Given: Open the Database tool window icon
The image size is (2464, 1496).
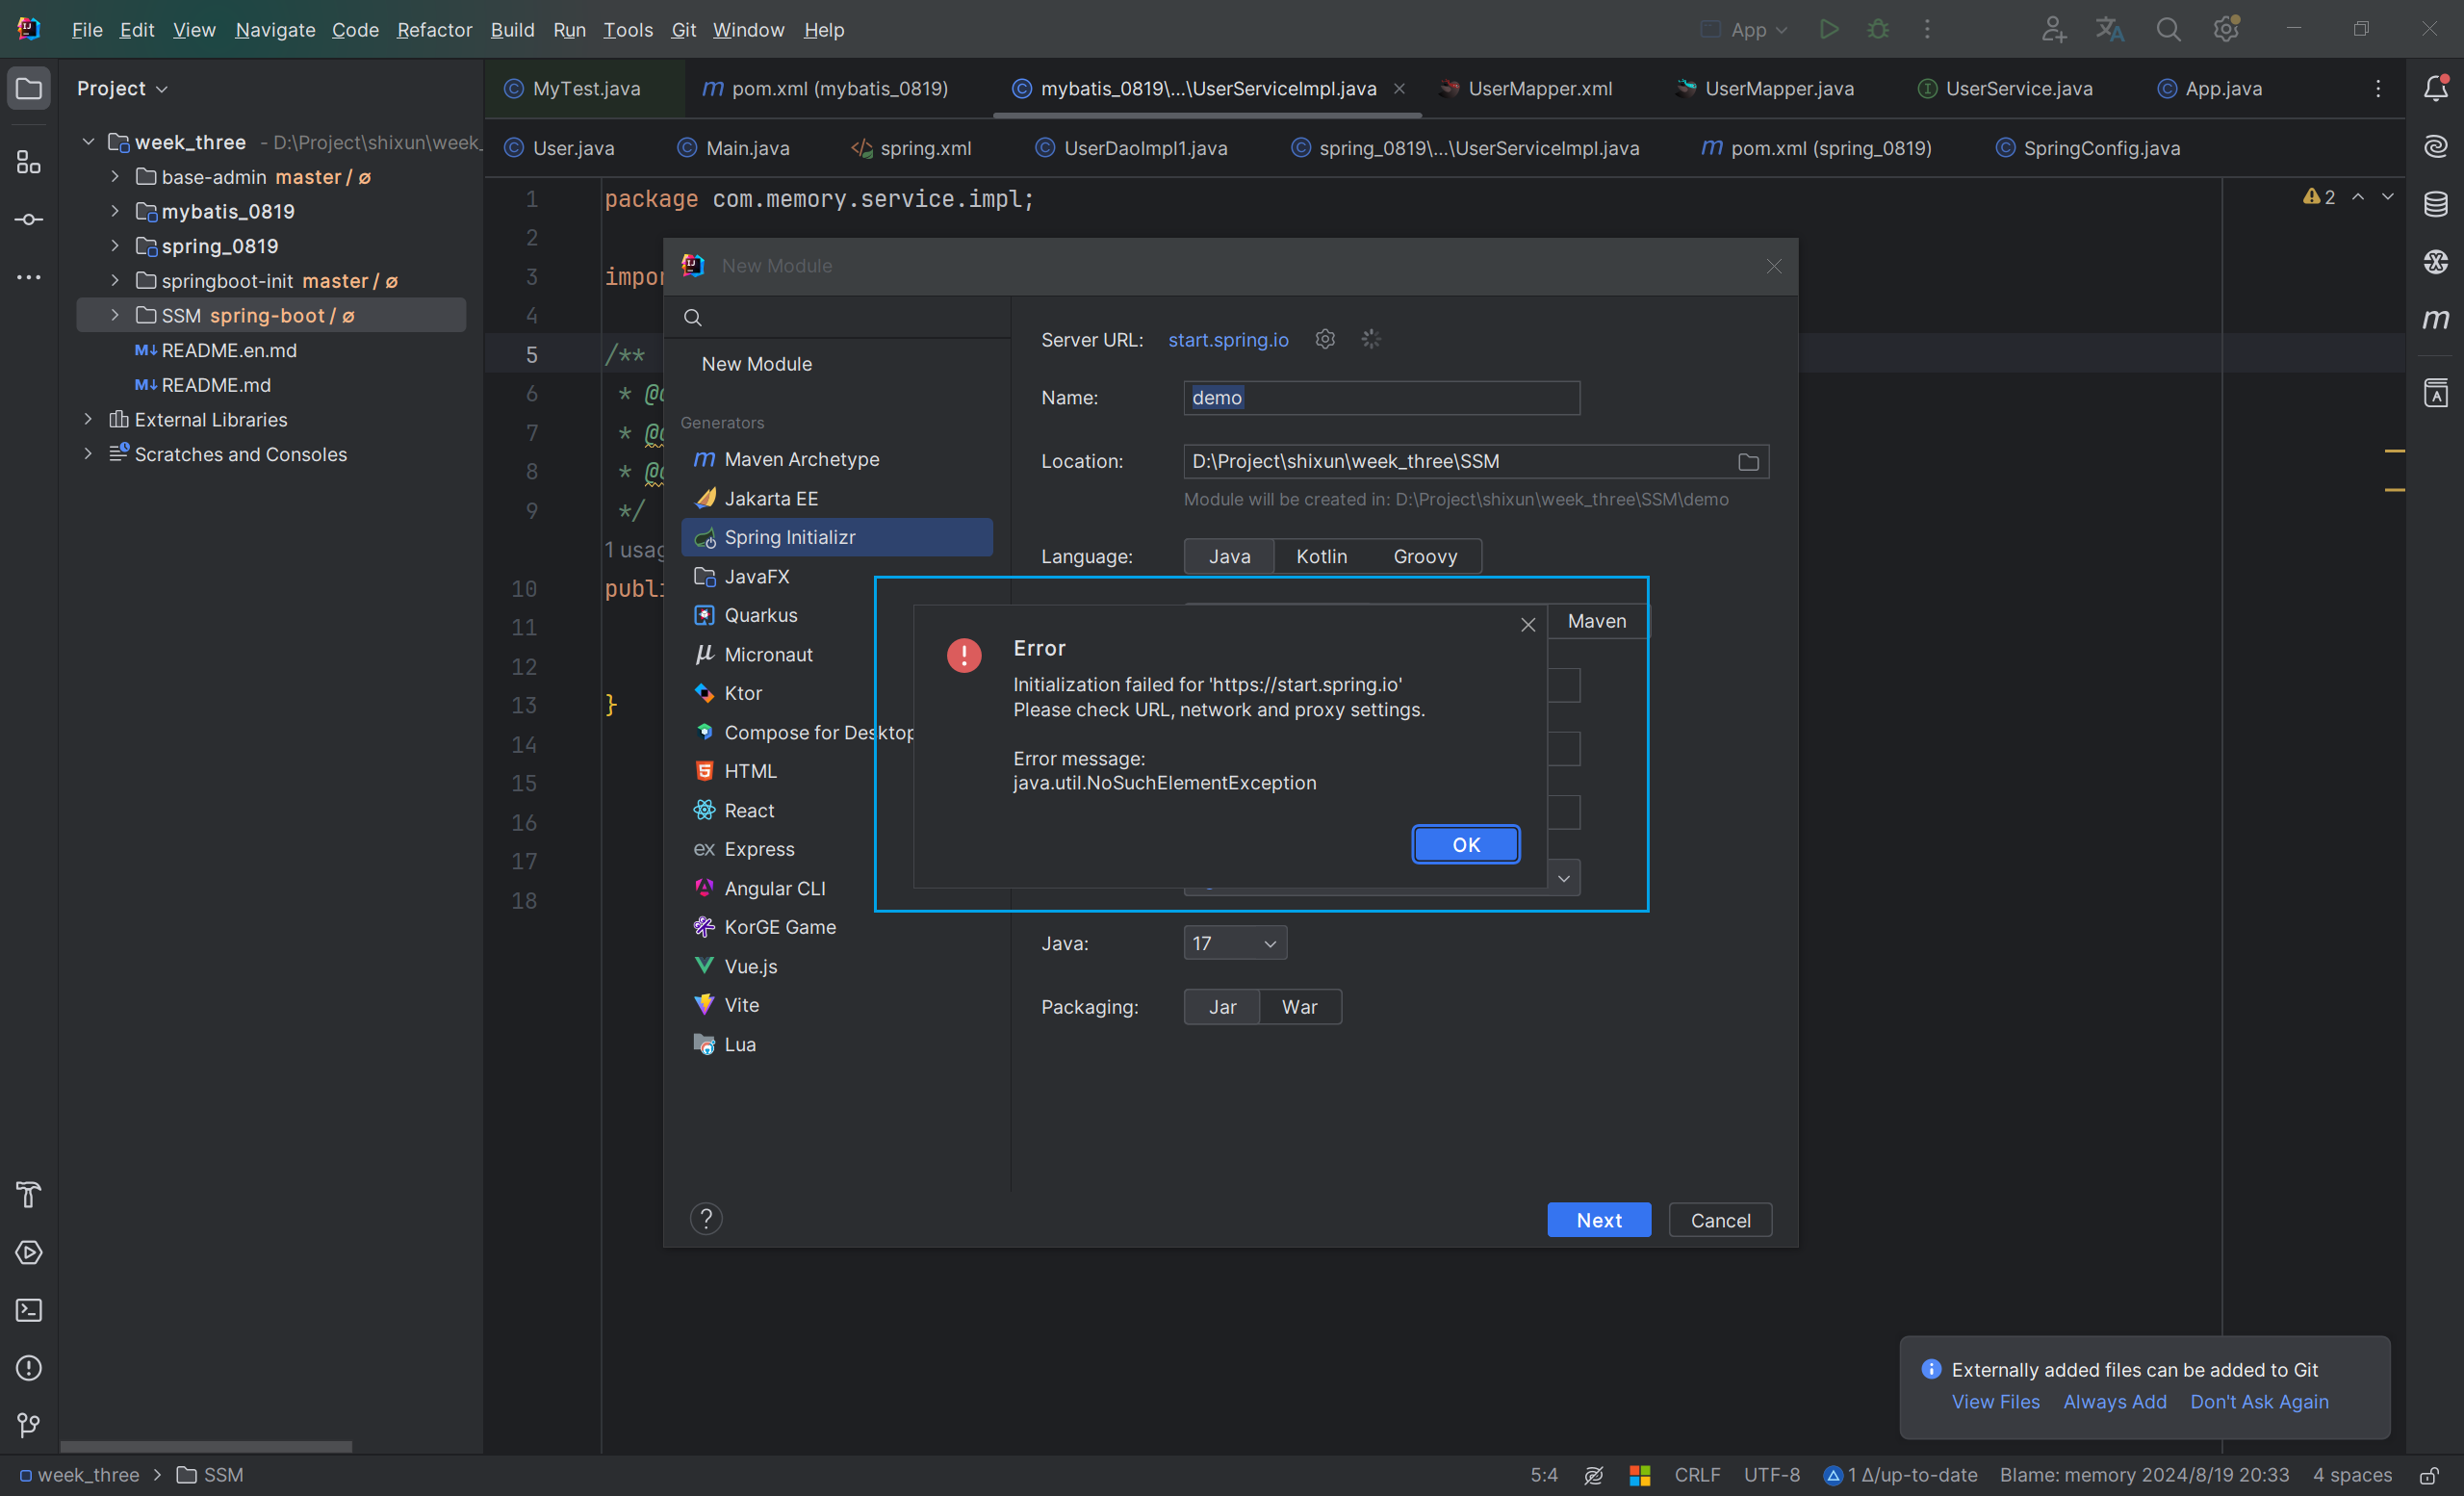Looking at the screenshot, I should point(2436,203).
